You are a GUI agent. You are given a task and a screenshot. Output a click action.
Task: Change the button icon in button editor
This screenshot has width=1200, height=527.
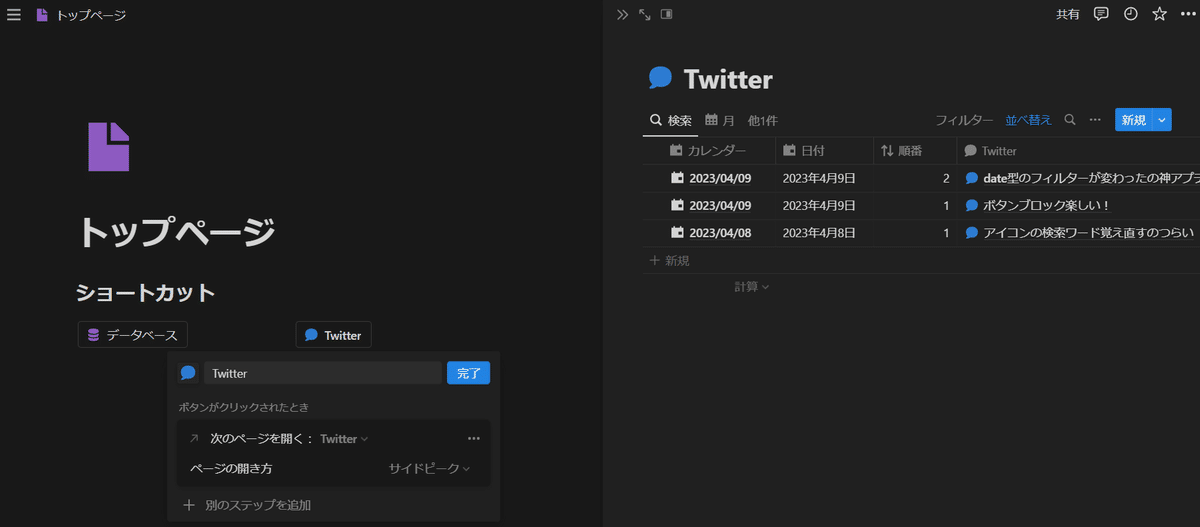[187, 373]
